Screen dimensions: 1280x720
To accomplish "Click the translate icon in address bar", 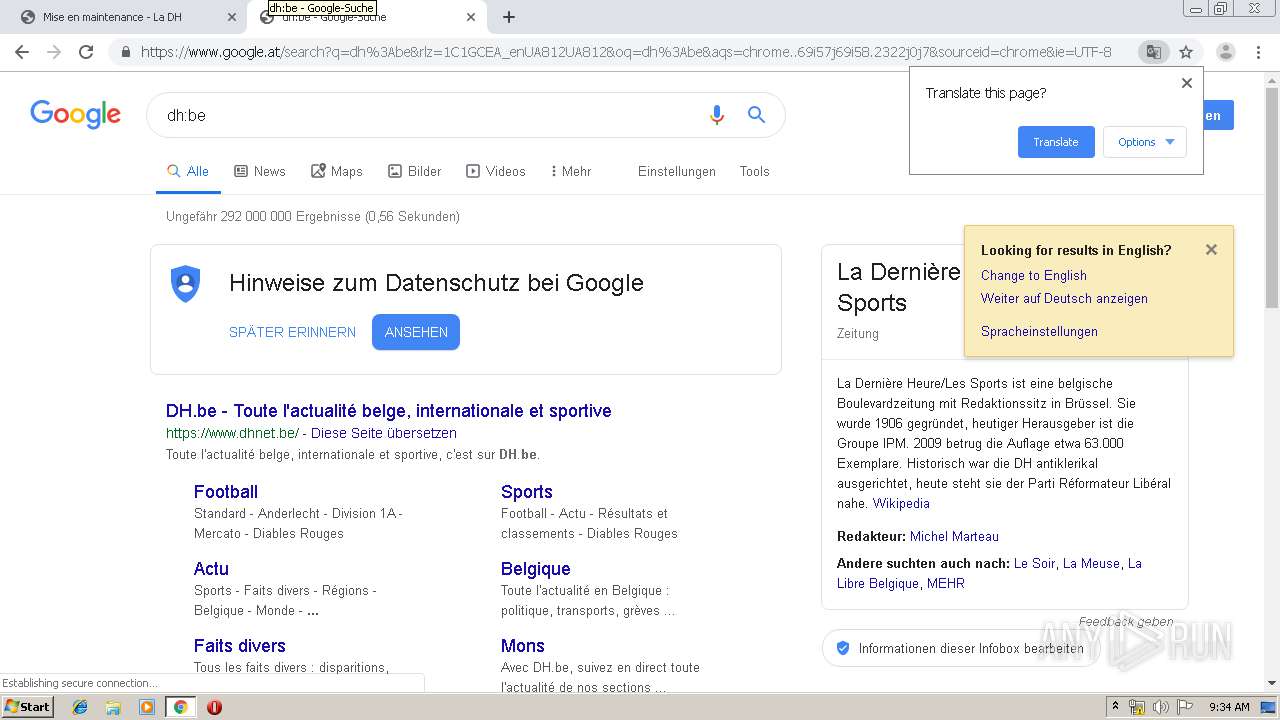I will point(1153,52).
